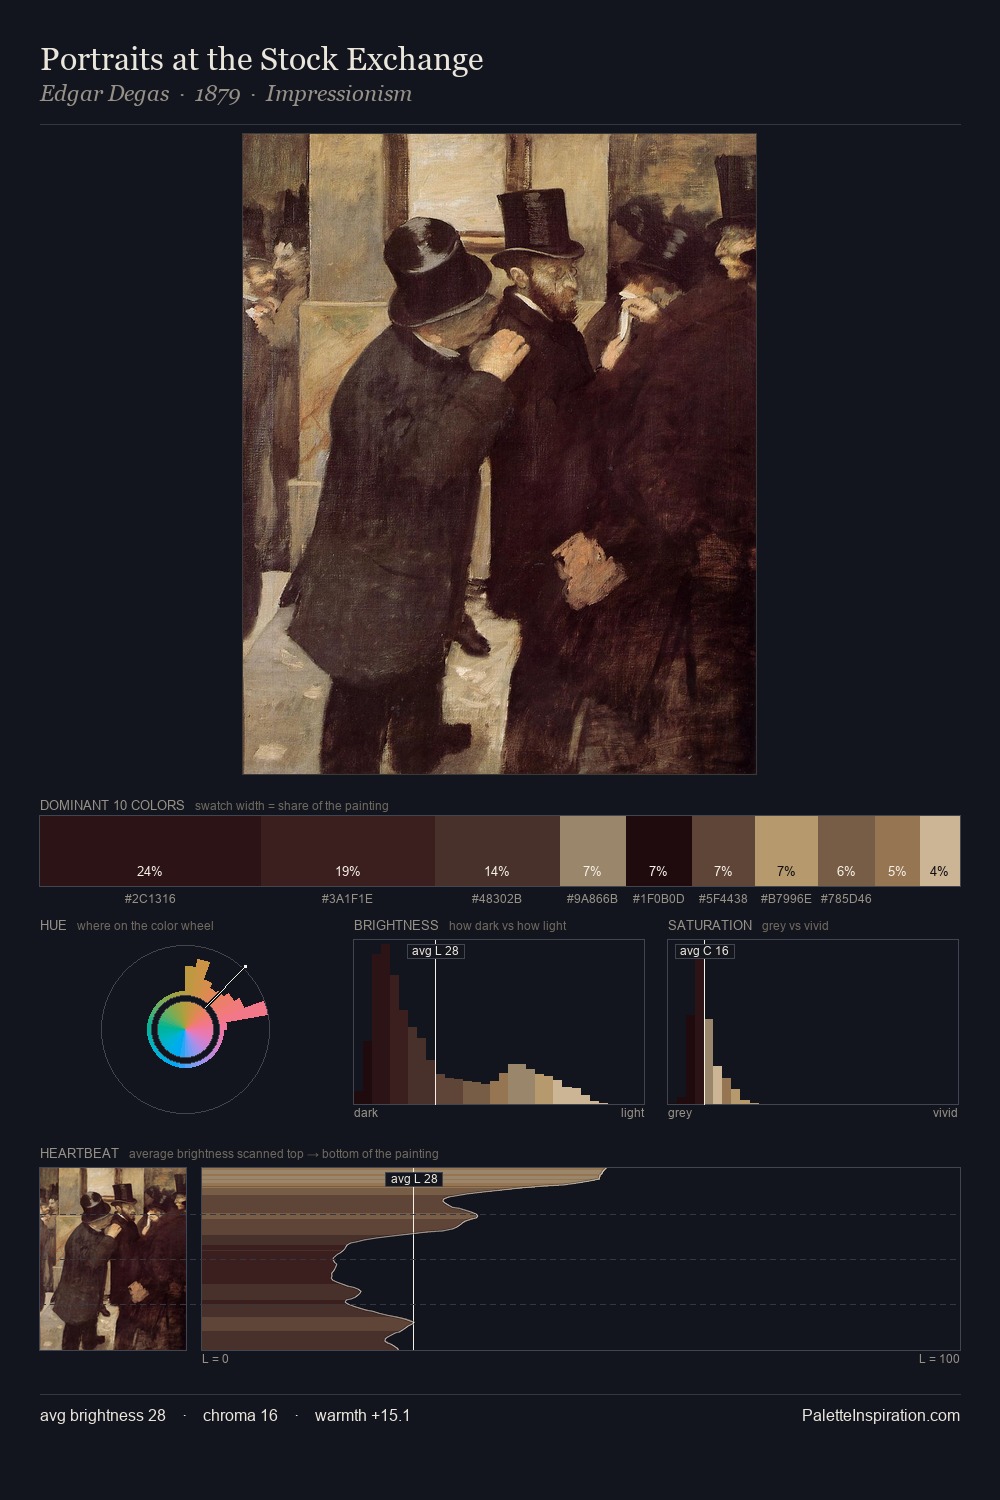Viewport: 1000px width, 1500px height.
Task: Click the hex code #785D46
Action: coord(846,899)
